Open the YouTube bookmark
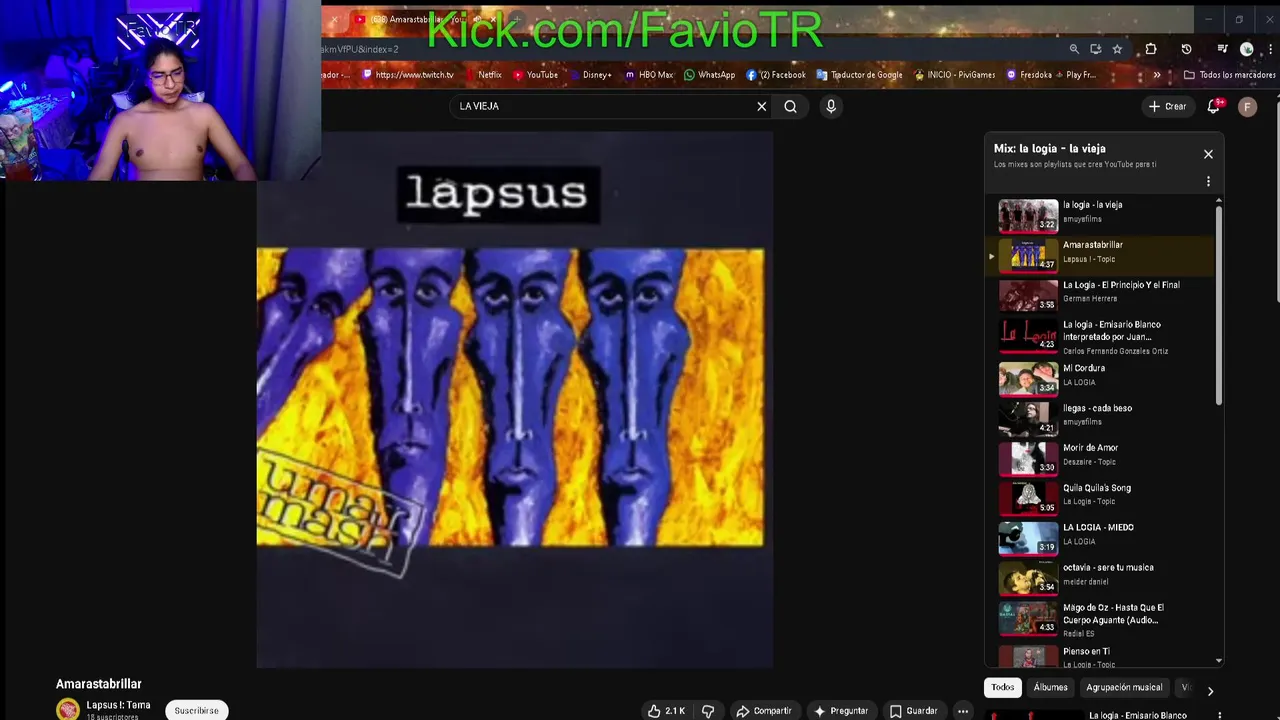The height and width of the screenshot is (720, 1280). pos(535,75)
